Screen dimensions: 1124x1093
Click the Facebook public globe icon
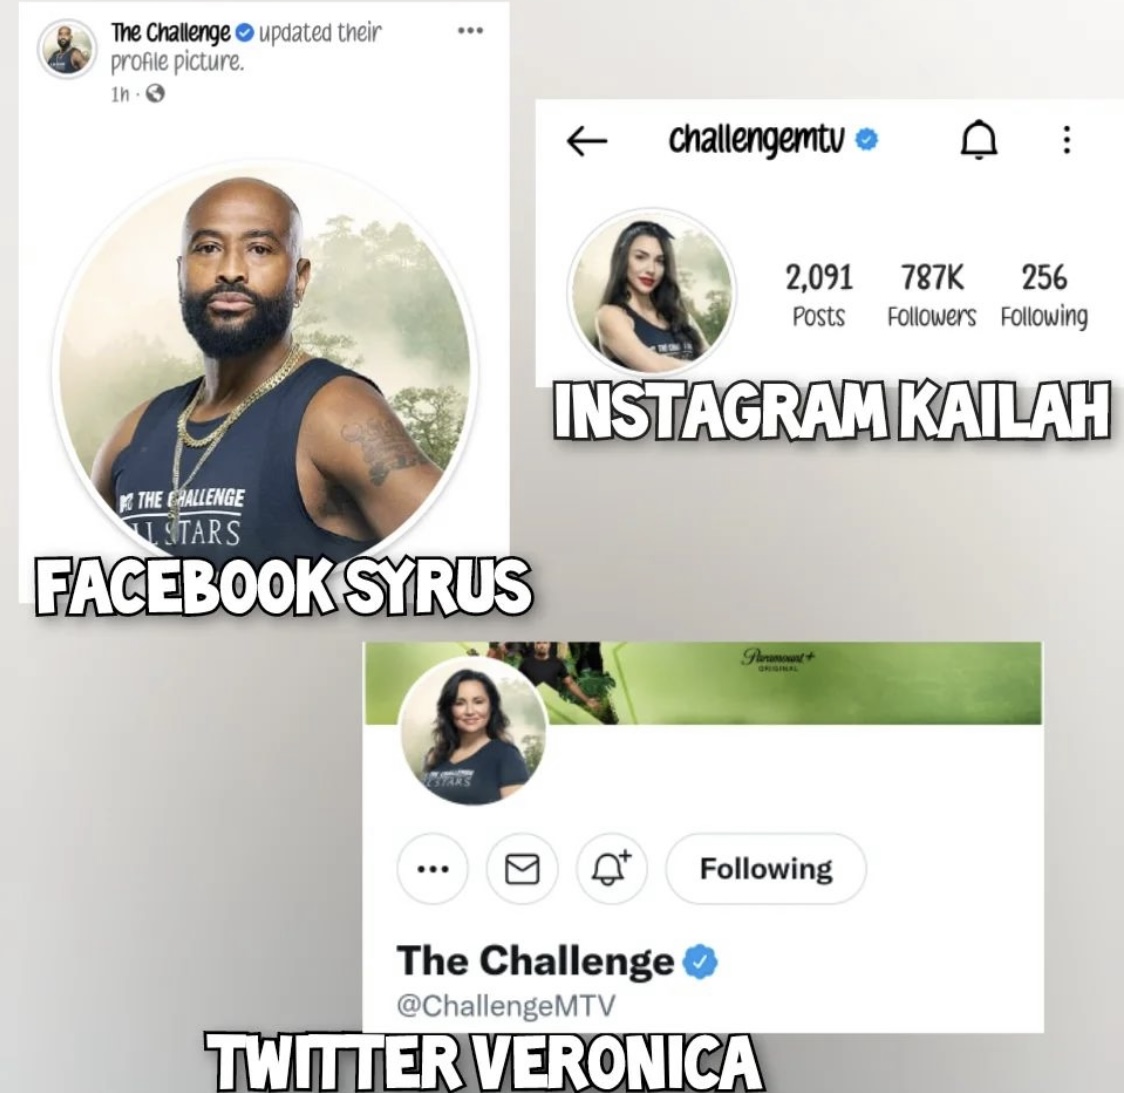pyautogui.click(x=156, y=94)
